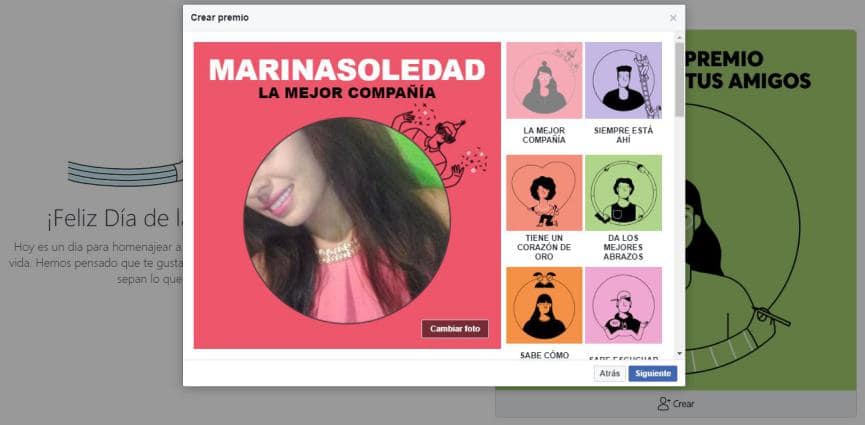Select the "Siempre está ahí" award thumbnail
Viewport: 865px width, 425px height.
click(623, 81)
